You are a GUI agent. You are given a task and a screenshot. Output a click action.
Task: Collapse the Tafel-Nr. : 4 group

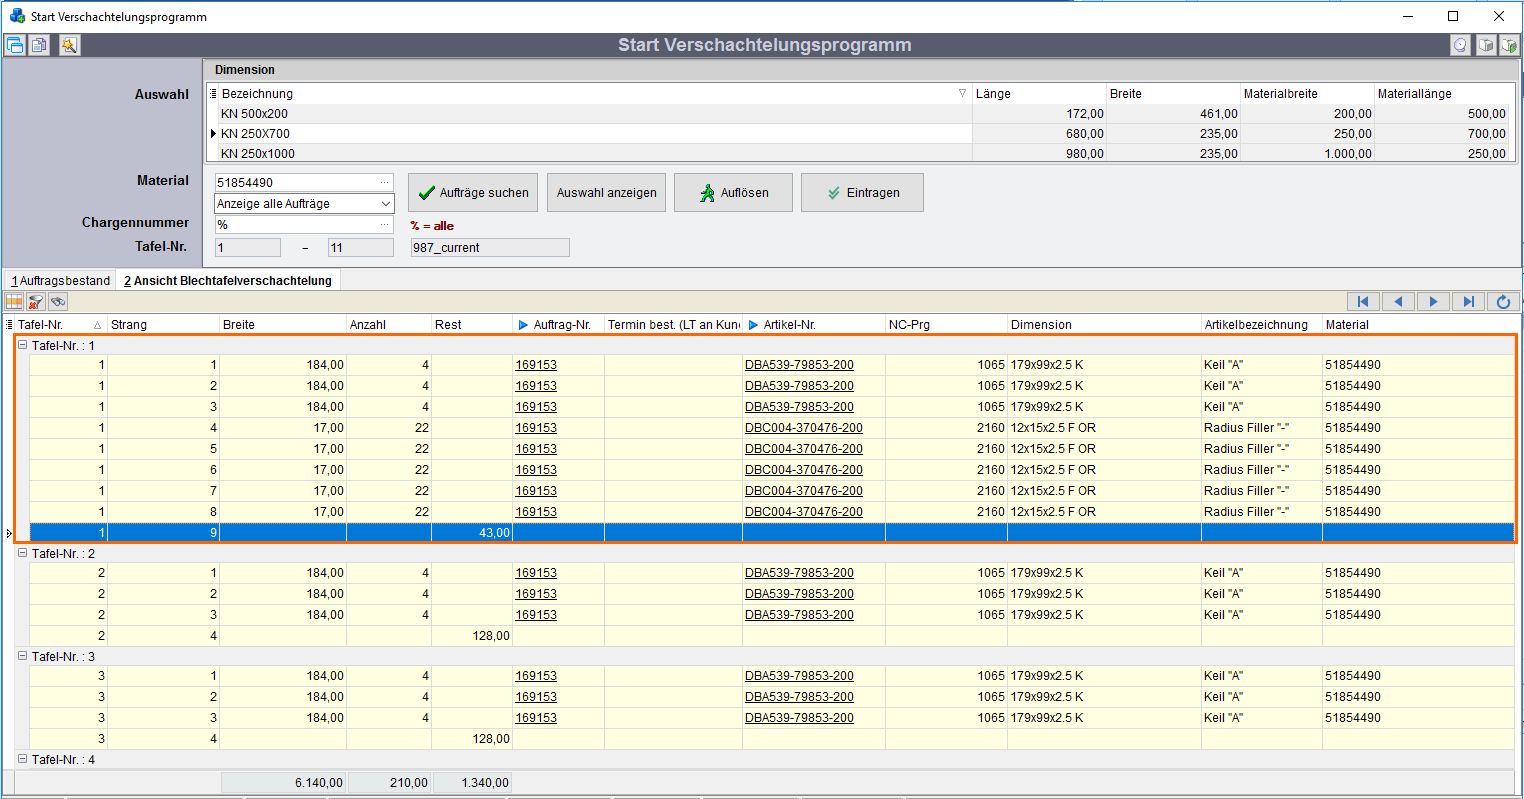point(22,759)
